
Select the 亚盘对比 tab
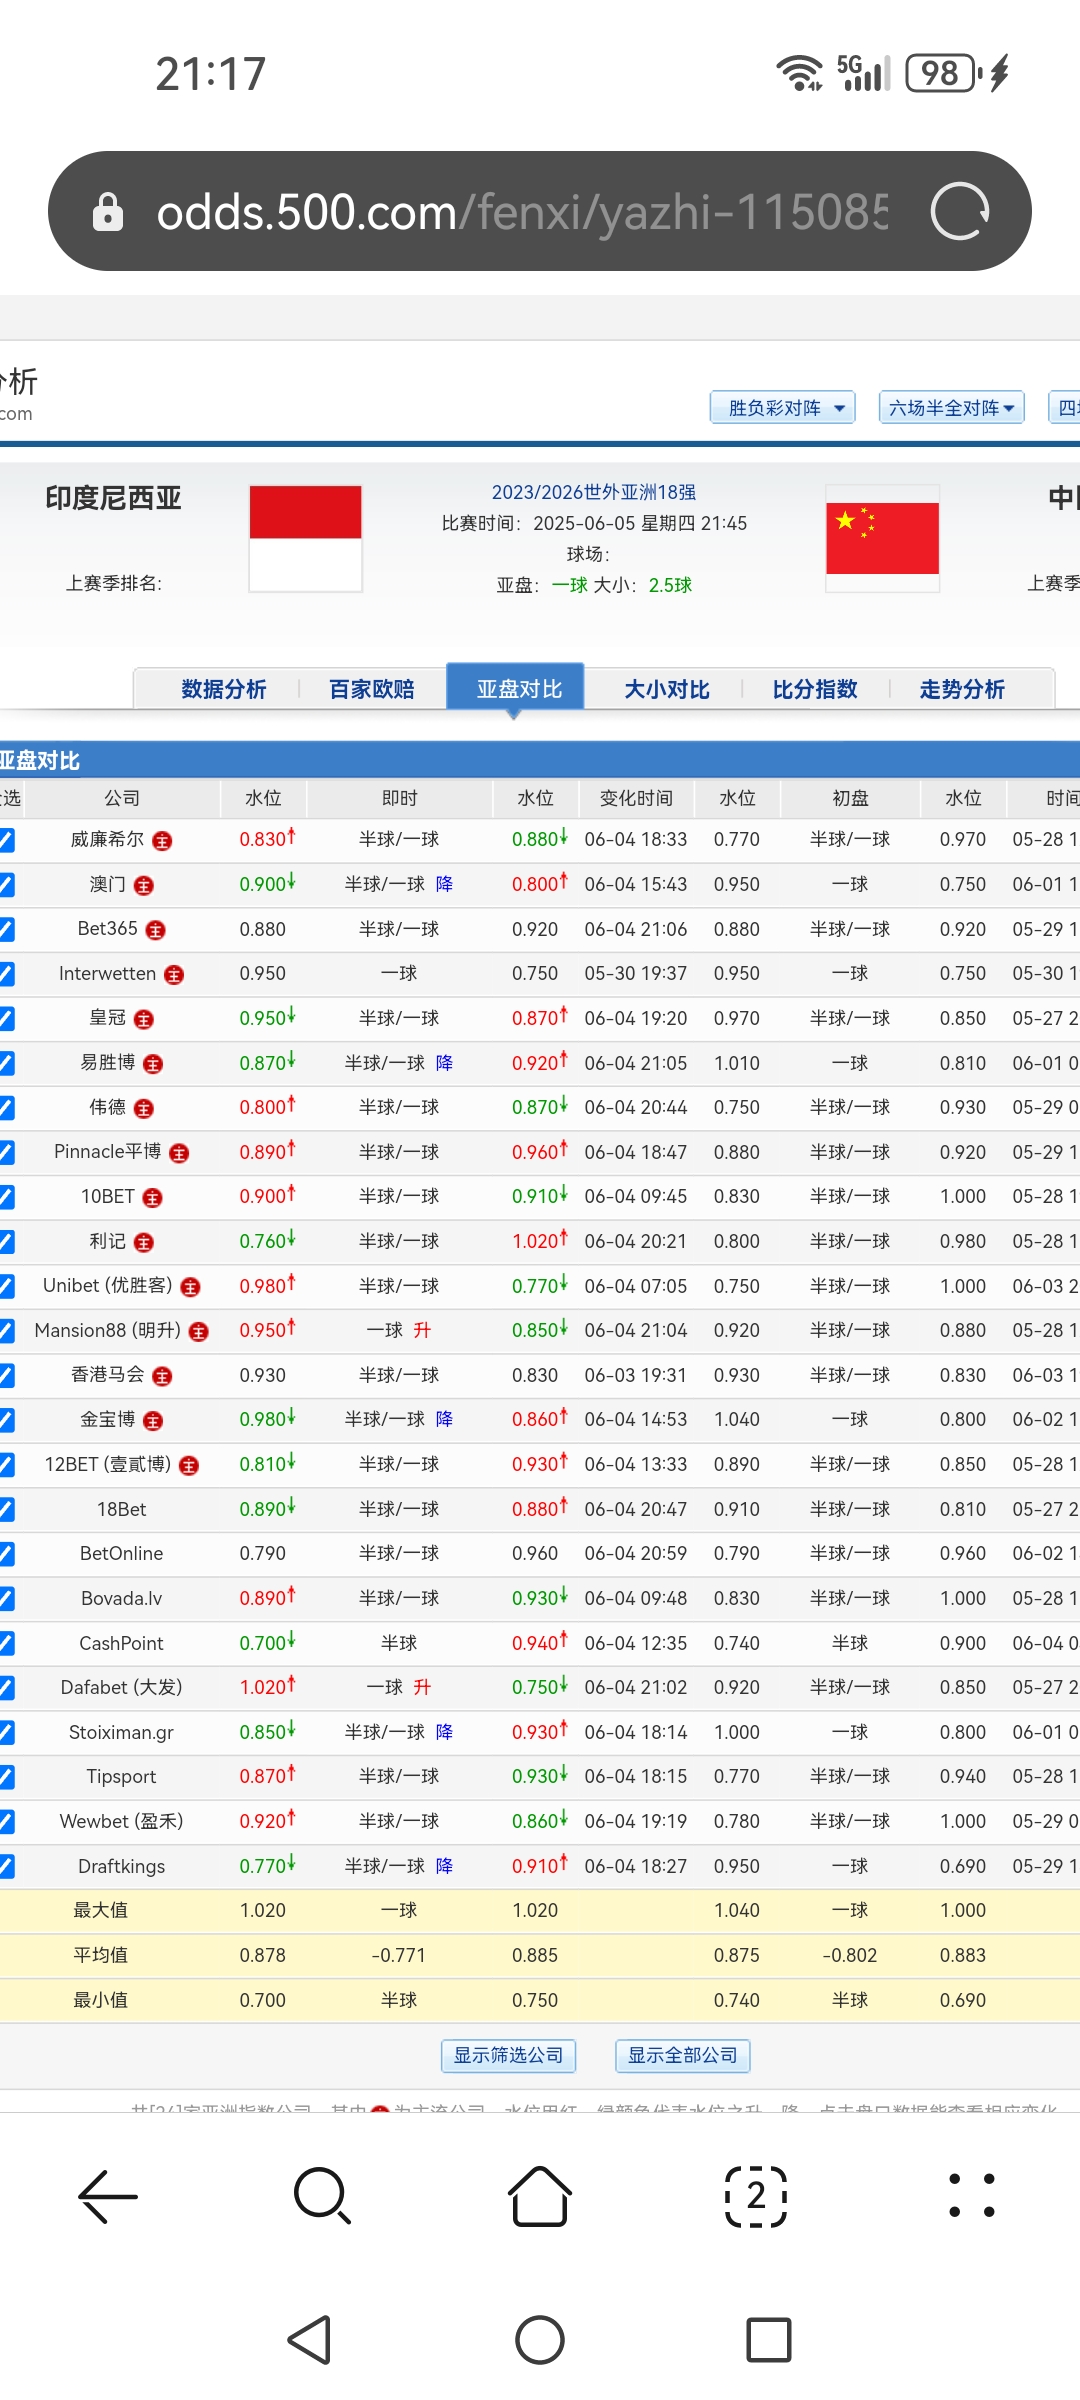tap(515, 689)
